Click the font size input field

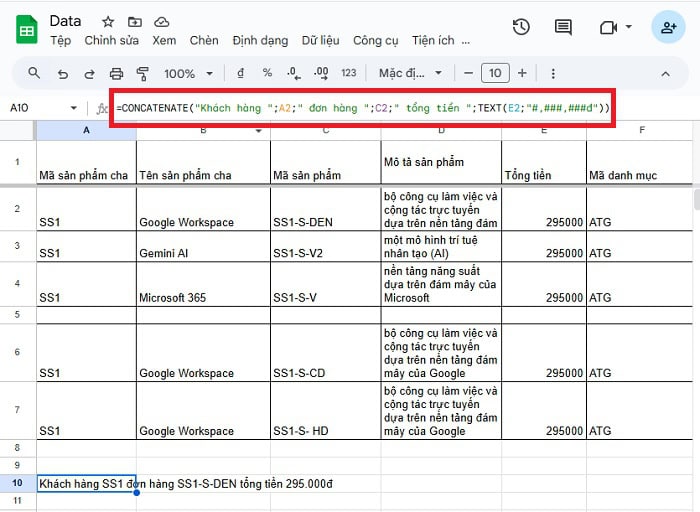pos(495,73)
